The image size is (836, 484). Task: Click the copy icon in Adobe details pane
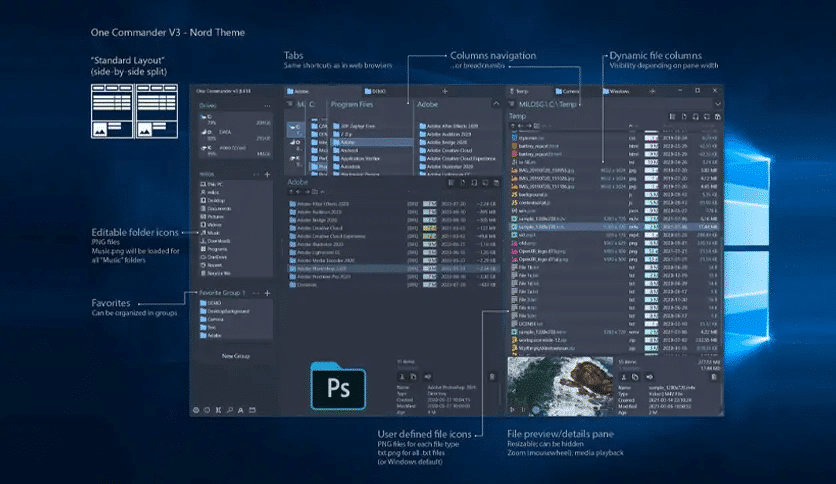click(x=413, y=377)
